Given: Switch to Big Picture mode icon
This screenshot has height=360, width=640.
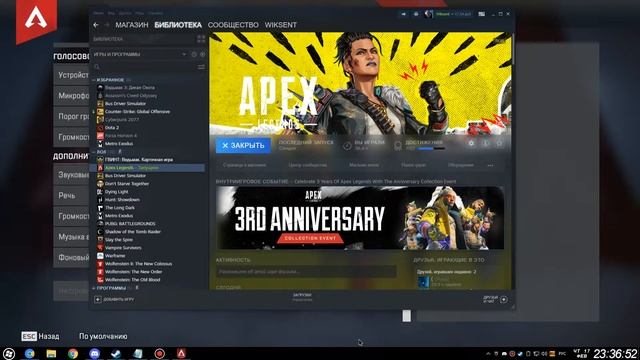Looking at the screenshot, I should [x=482, y=14].
